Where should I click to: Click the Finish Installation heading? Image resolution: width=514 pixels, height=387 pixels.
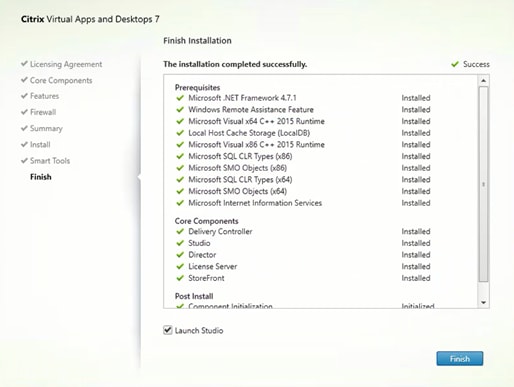coord(197,41)
